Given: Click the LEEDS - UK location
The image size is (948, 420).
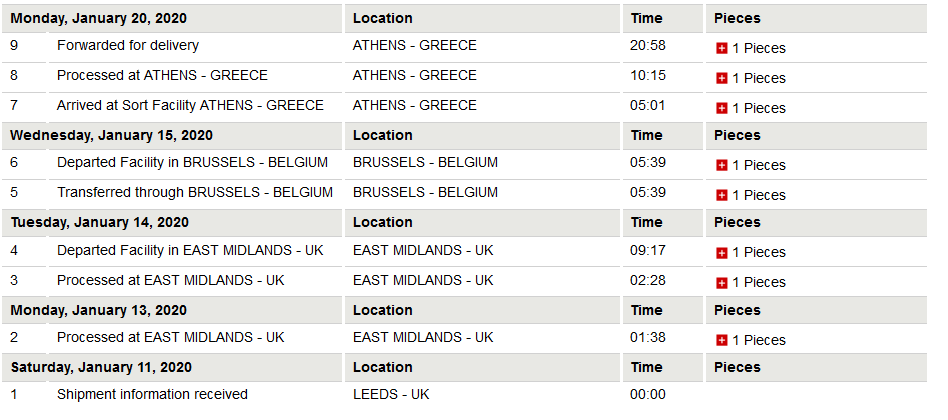Looking at the screenshot, I should (x=391, y=395).
